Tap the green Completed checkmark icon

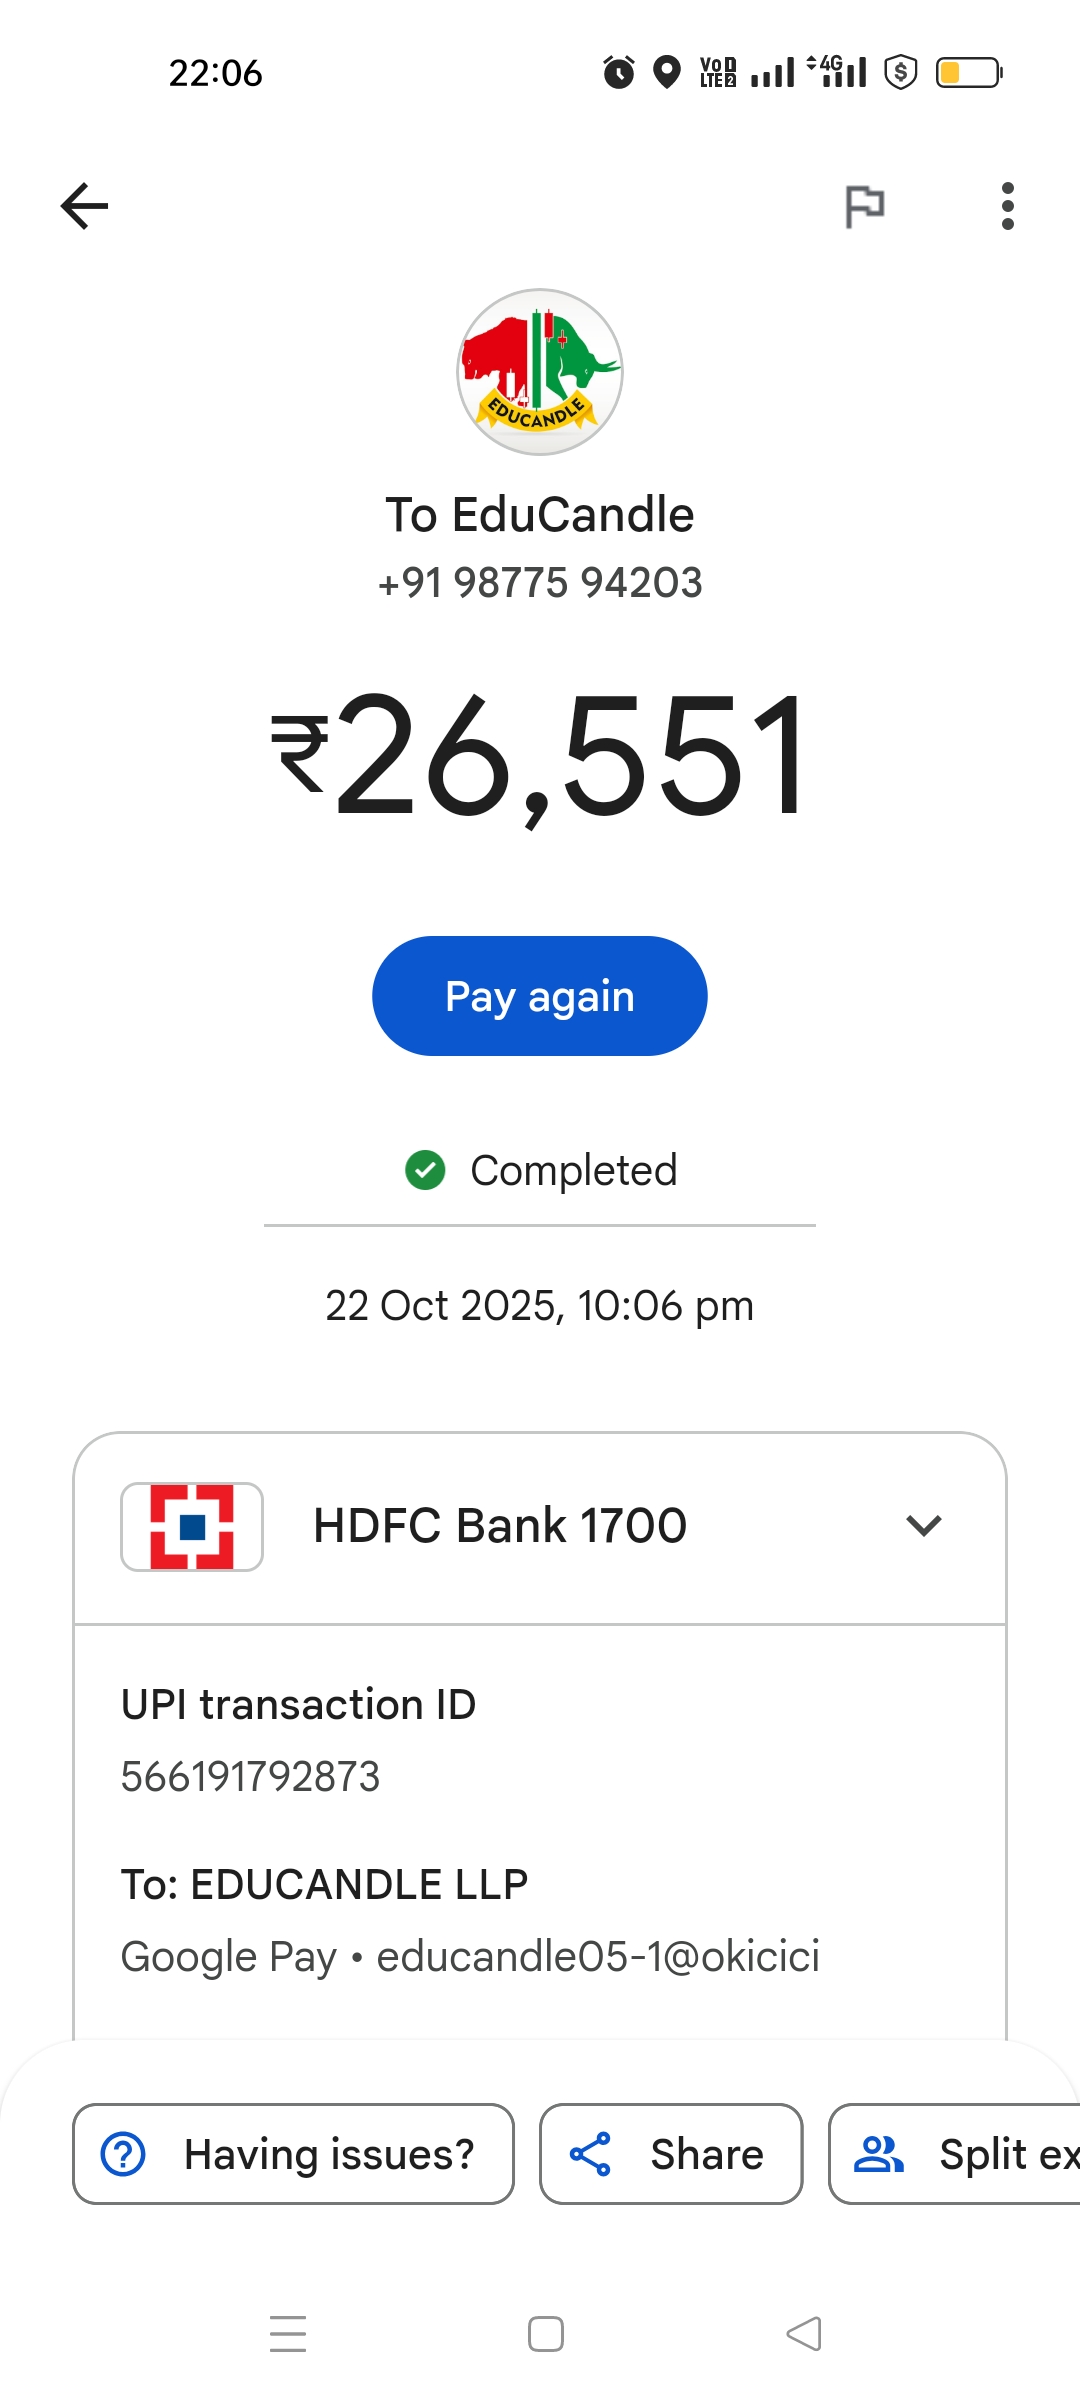point(425,1170)
